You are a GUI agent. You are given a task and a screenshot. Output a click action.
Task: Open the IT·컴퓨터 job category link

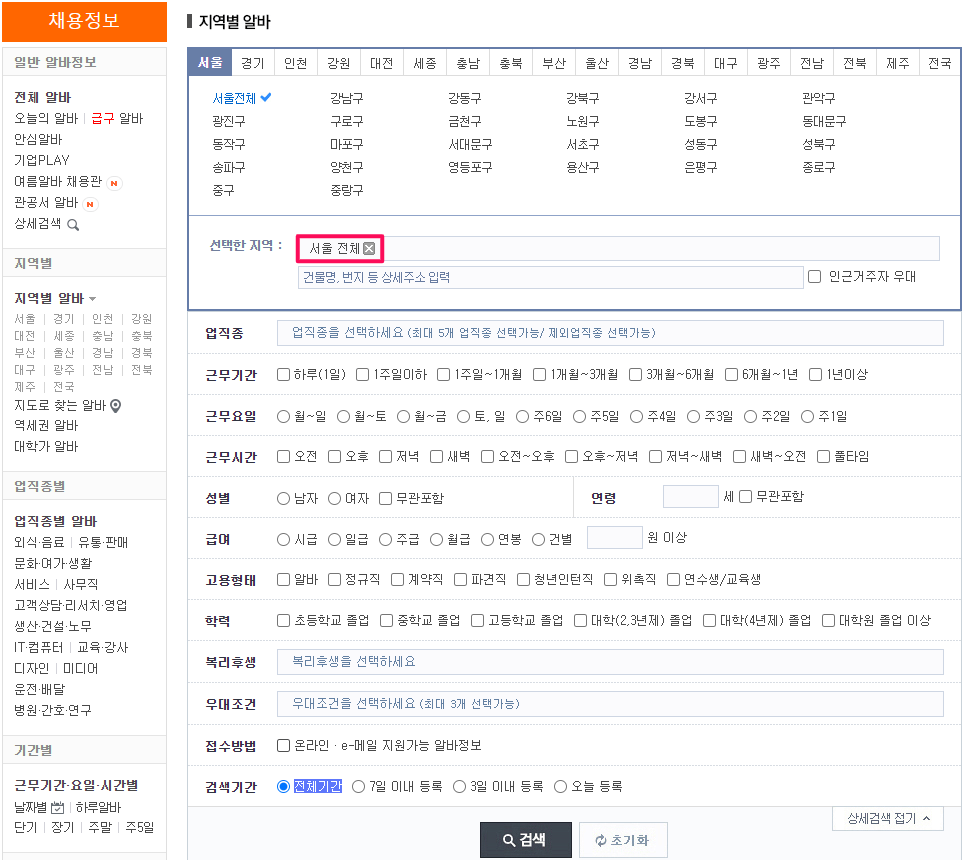tap(39, 647)
